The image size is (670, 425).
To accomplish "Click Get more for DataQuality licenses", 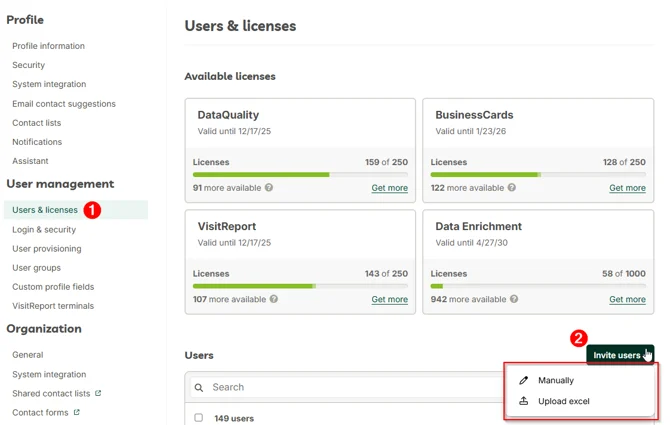I will pos(389,188).
